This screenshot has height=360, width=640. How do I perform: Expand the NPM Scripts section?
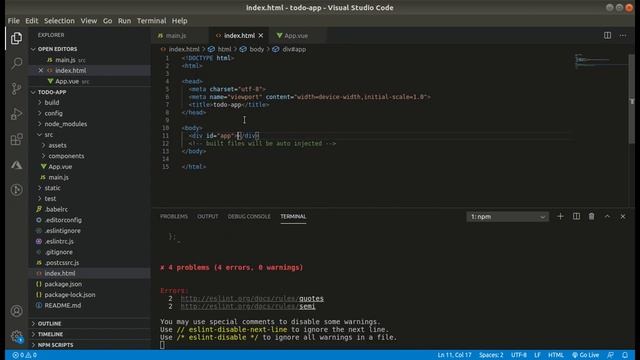pyautogui.click(x=56, y=345)
